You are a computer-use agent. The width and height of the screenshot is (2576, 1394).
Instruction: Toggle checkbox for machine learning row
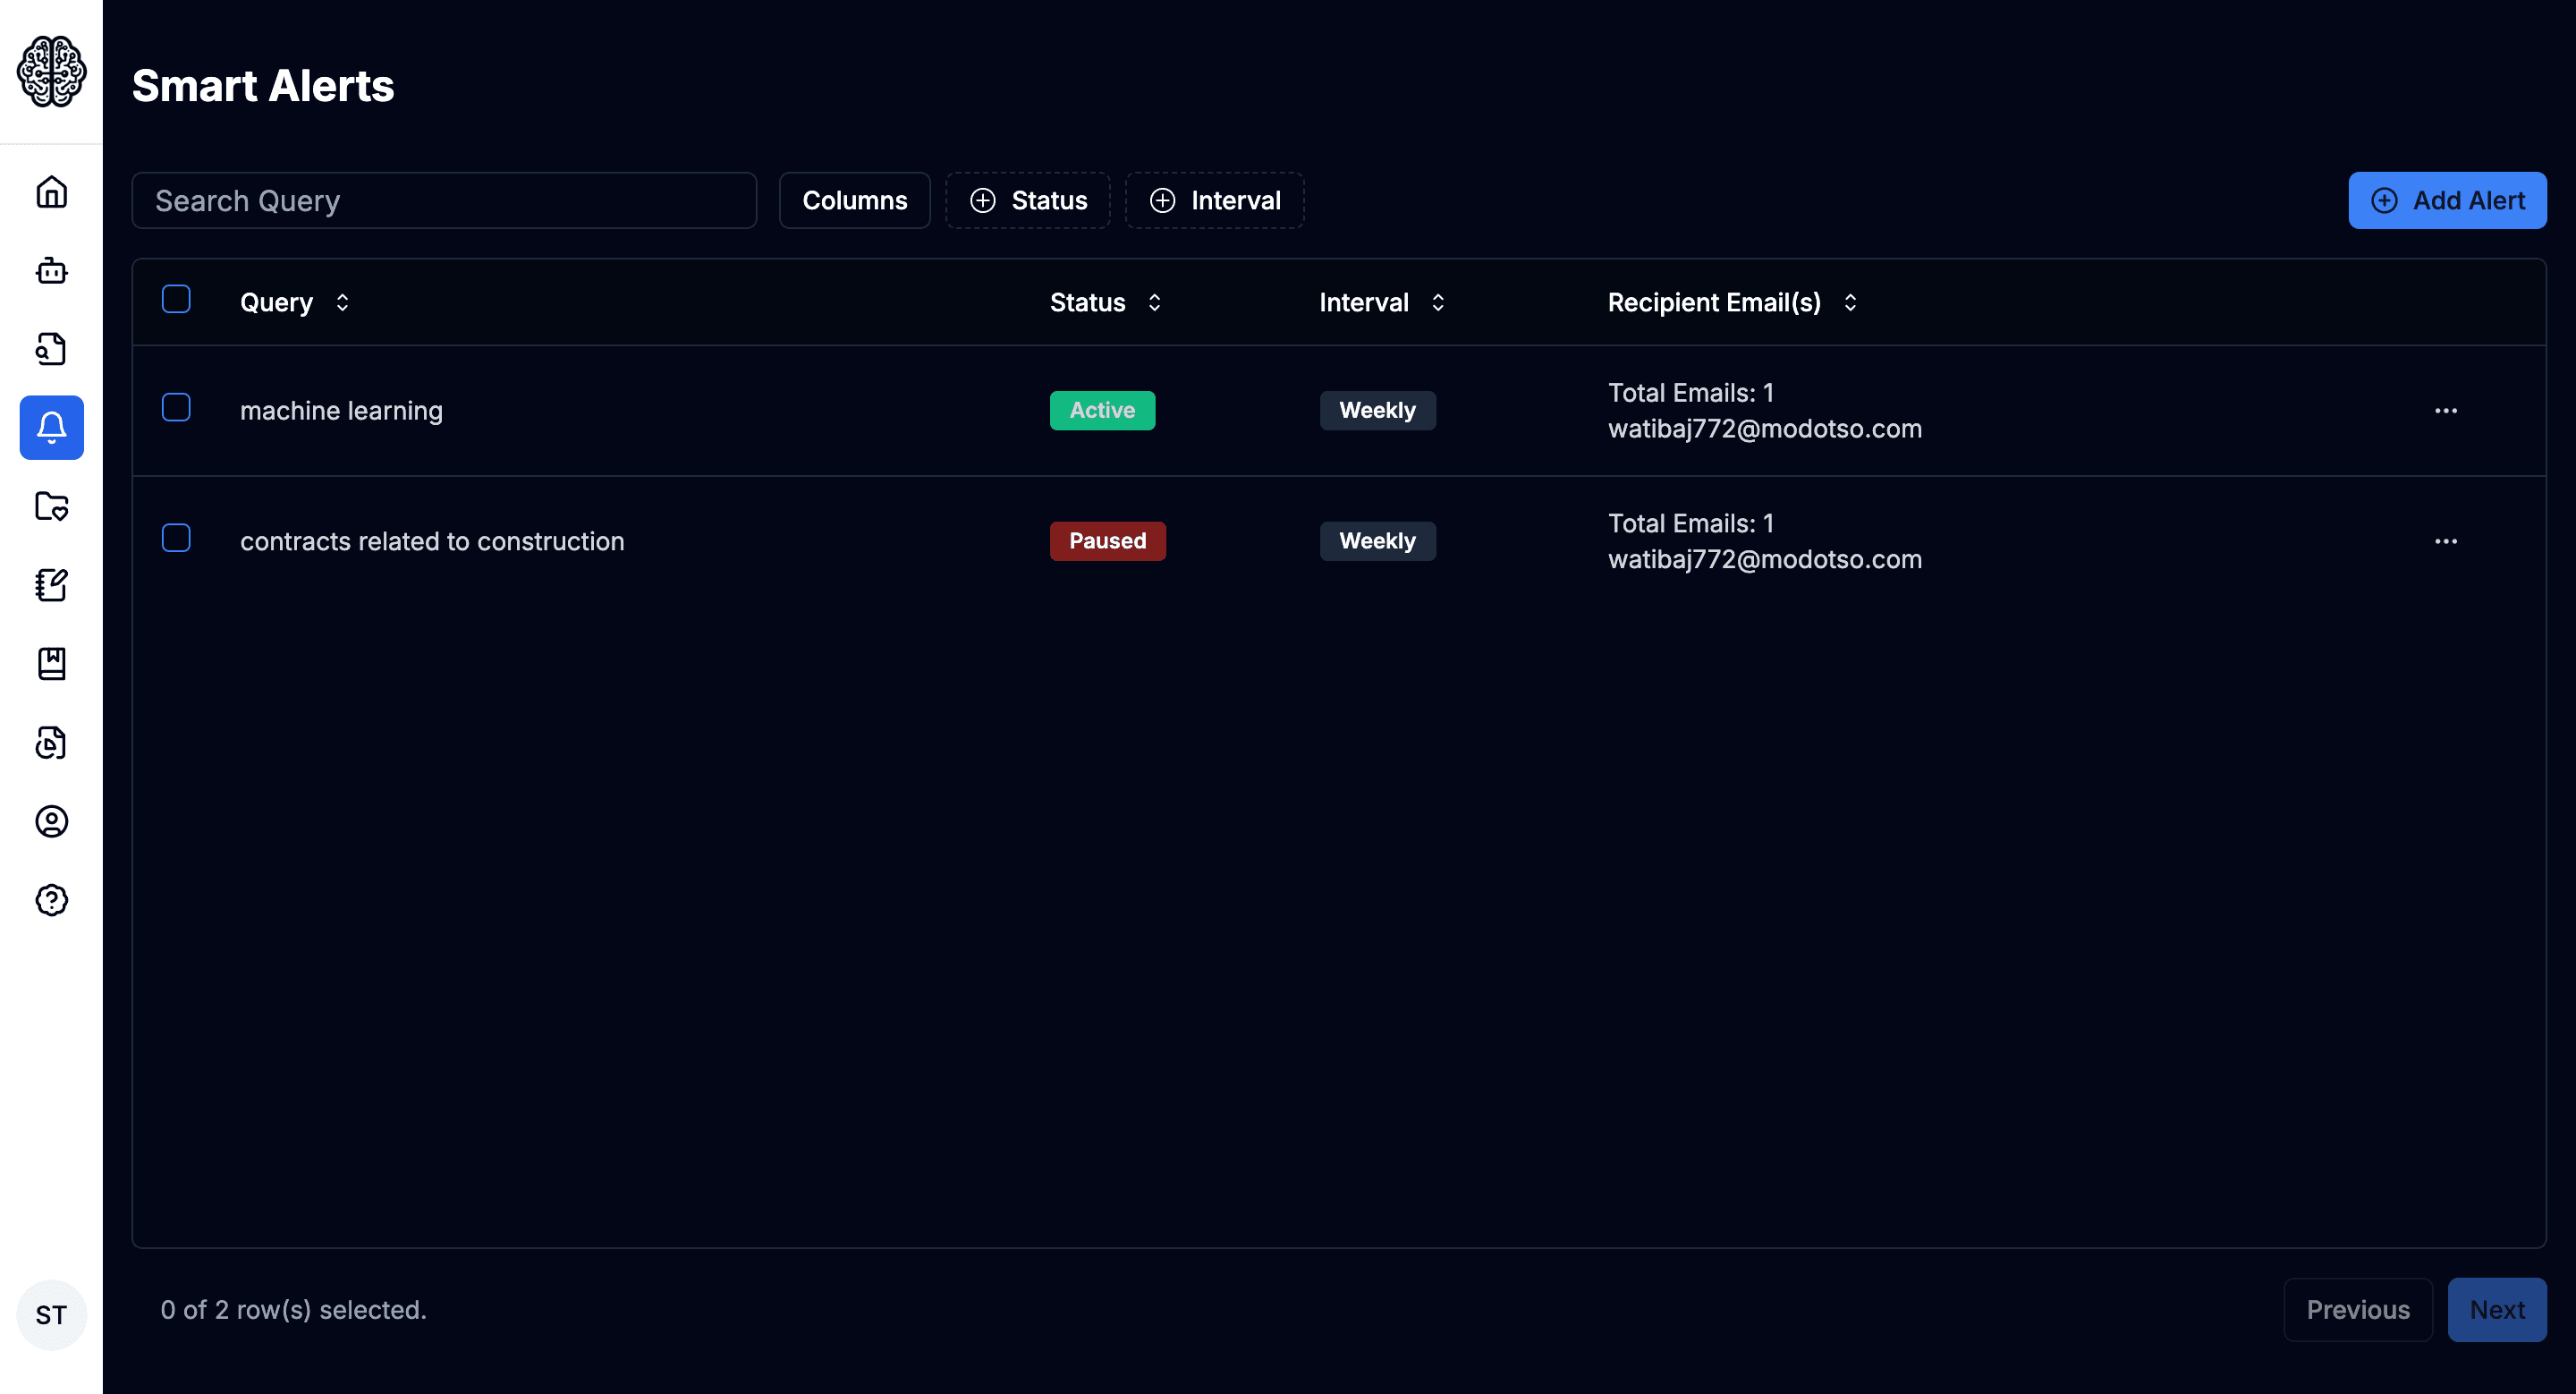pyautogui.click(x=177, y=407)
